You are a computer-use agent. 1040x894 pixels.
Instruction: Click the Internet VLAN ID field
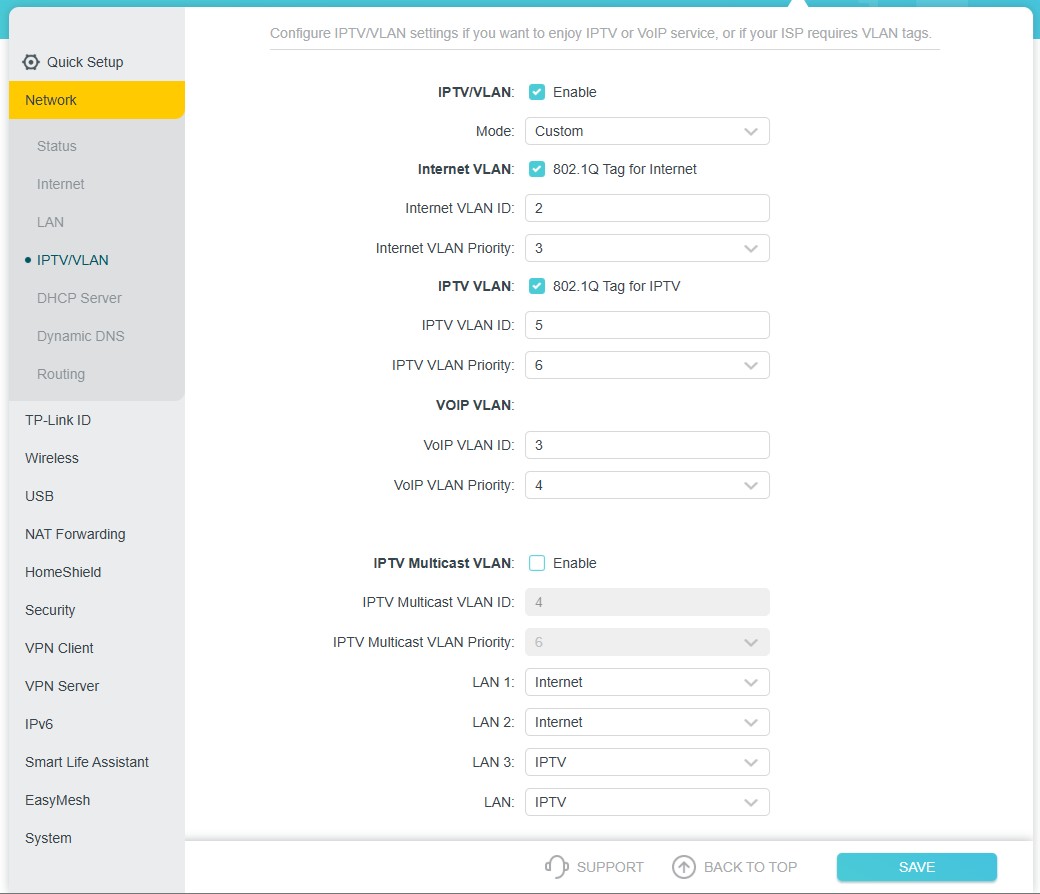pos(647,208)
